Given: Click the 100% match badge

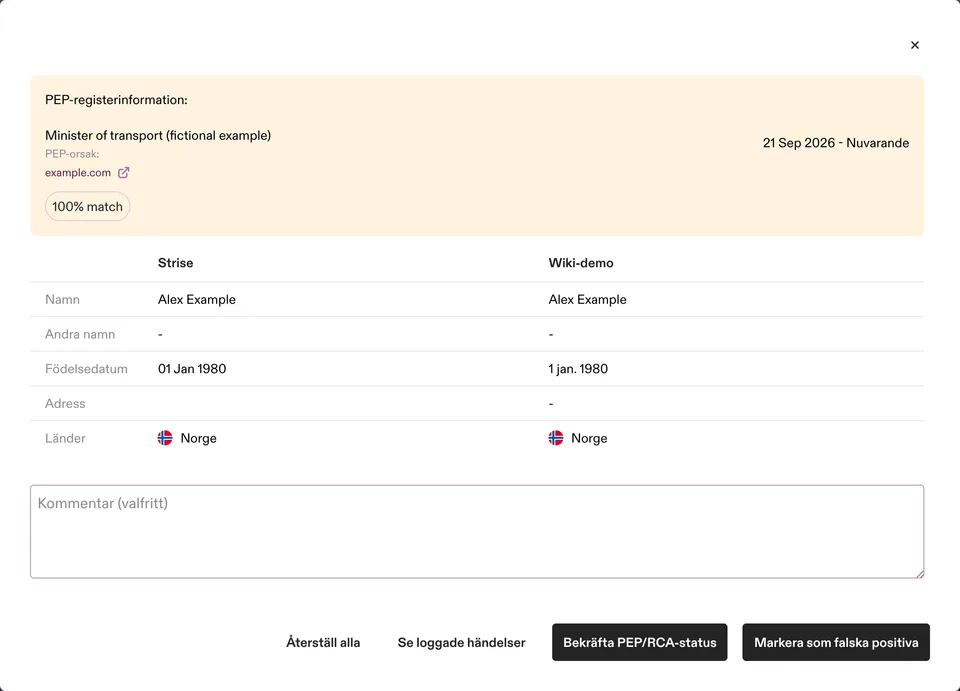Looking at the screenshot, I should point(88,207).
